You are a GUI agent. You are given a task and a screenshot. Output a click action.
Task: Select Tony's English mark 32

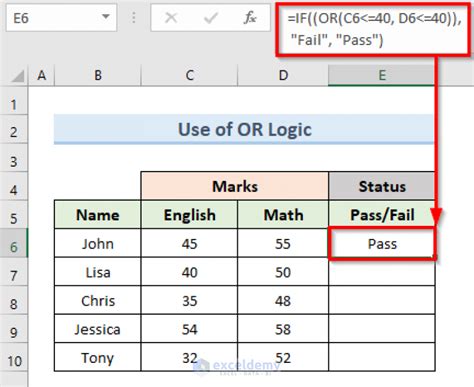pos(189,357)
